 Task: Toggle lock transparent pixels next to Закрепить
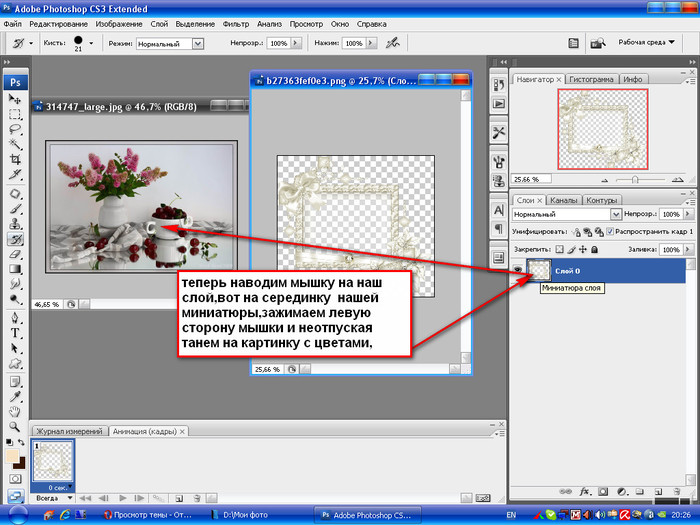(559, 249)
